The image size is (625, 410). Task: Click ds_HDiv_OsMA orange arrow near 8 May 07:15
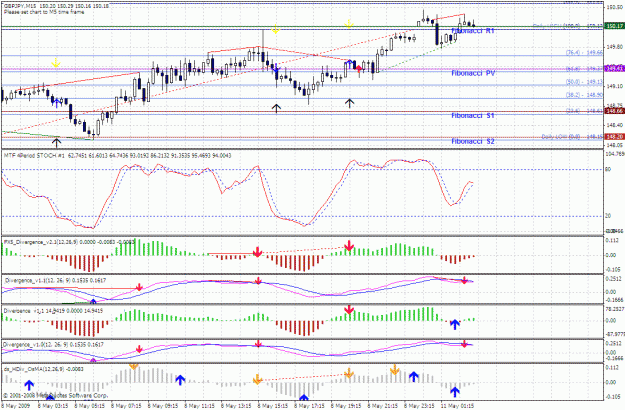[x=134, y=365]
